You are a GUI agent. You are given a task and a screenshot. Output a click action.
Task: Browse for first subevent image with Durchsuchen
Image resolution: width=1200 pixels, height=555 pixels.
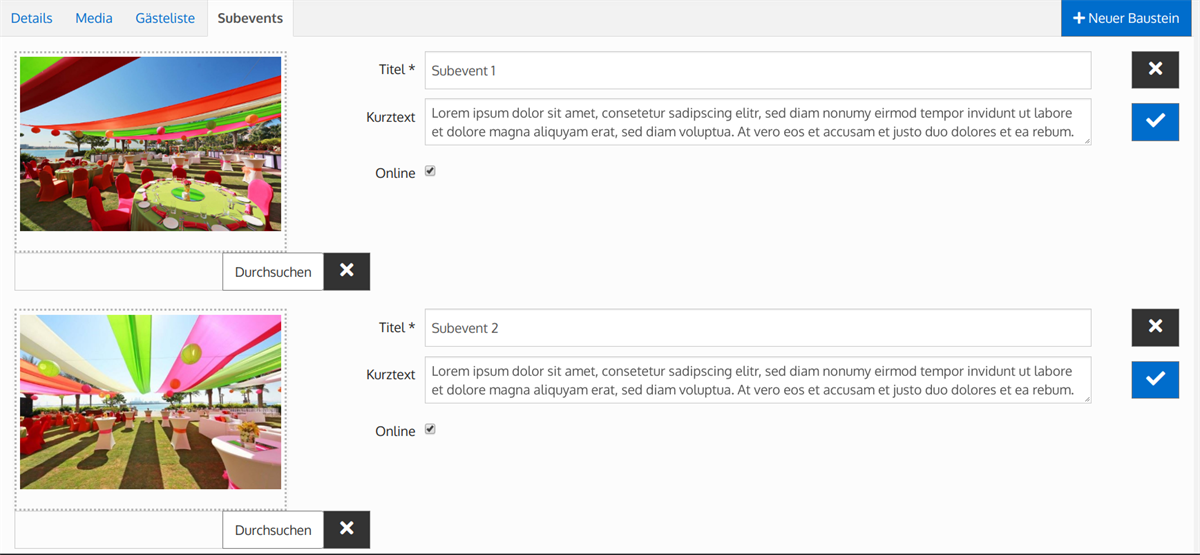(273, 271)
